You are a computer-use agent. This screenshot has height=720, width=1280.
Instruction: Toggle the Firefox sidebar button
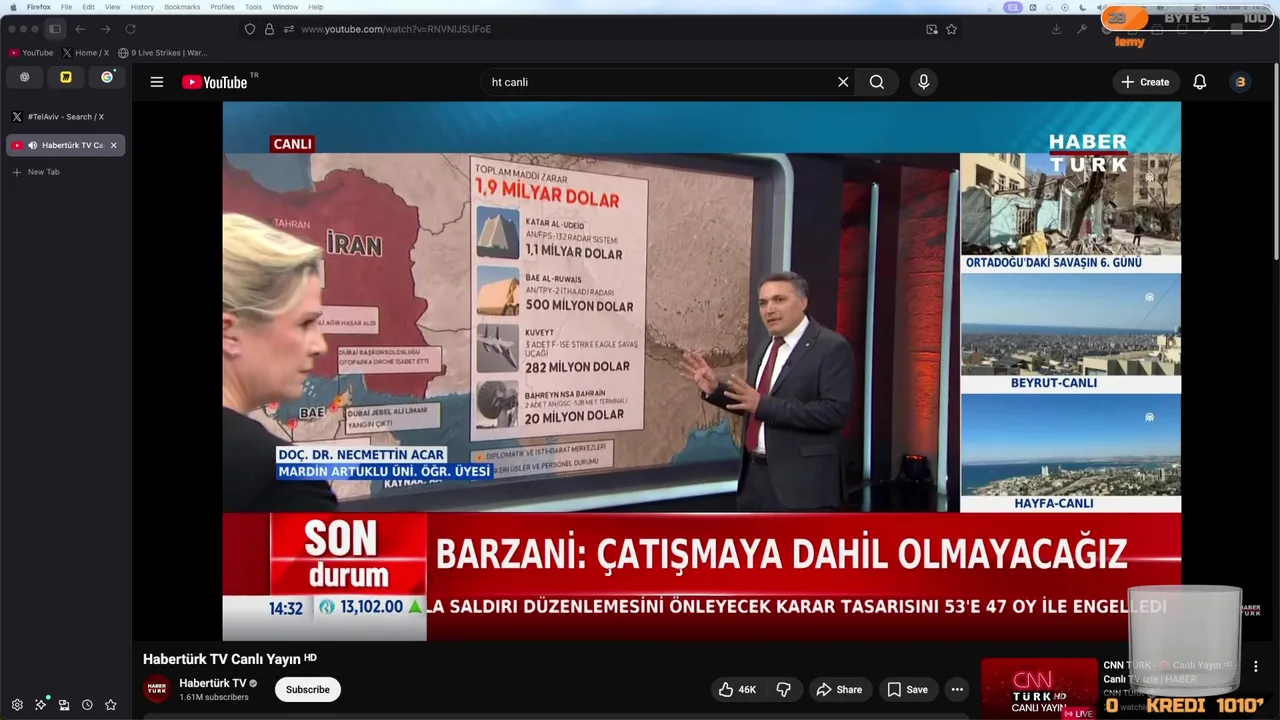(55, 29)
